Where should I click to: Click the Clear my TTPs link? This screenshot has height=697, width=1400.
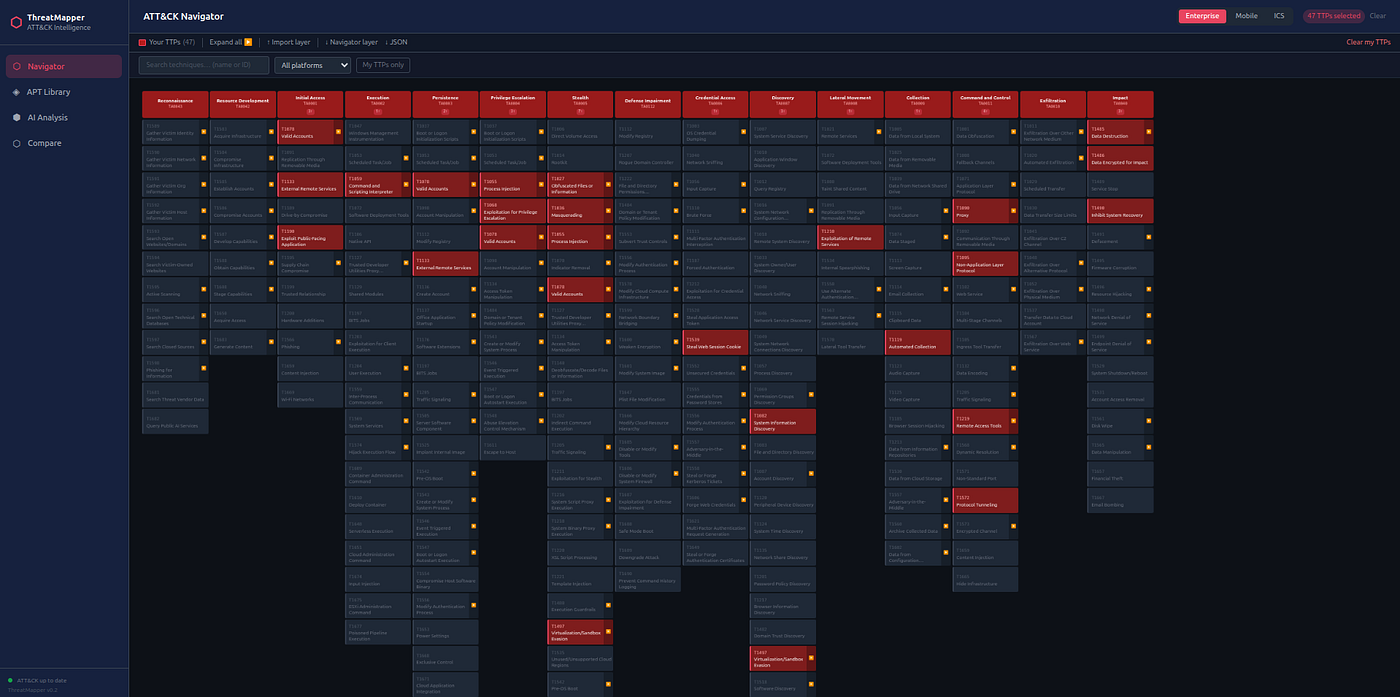[1368, 42]
